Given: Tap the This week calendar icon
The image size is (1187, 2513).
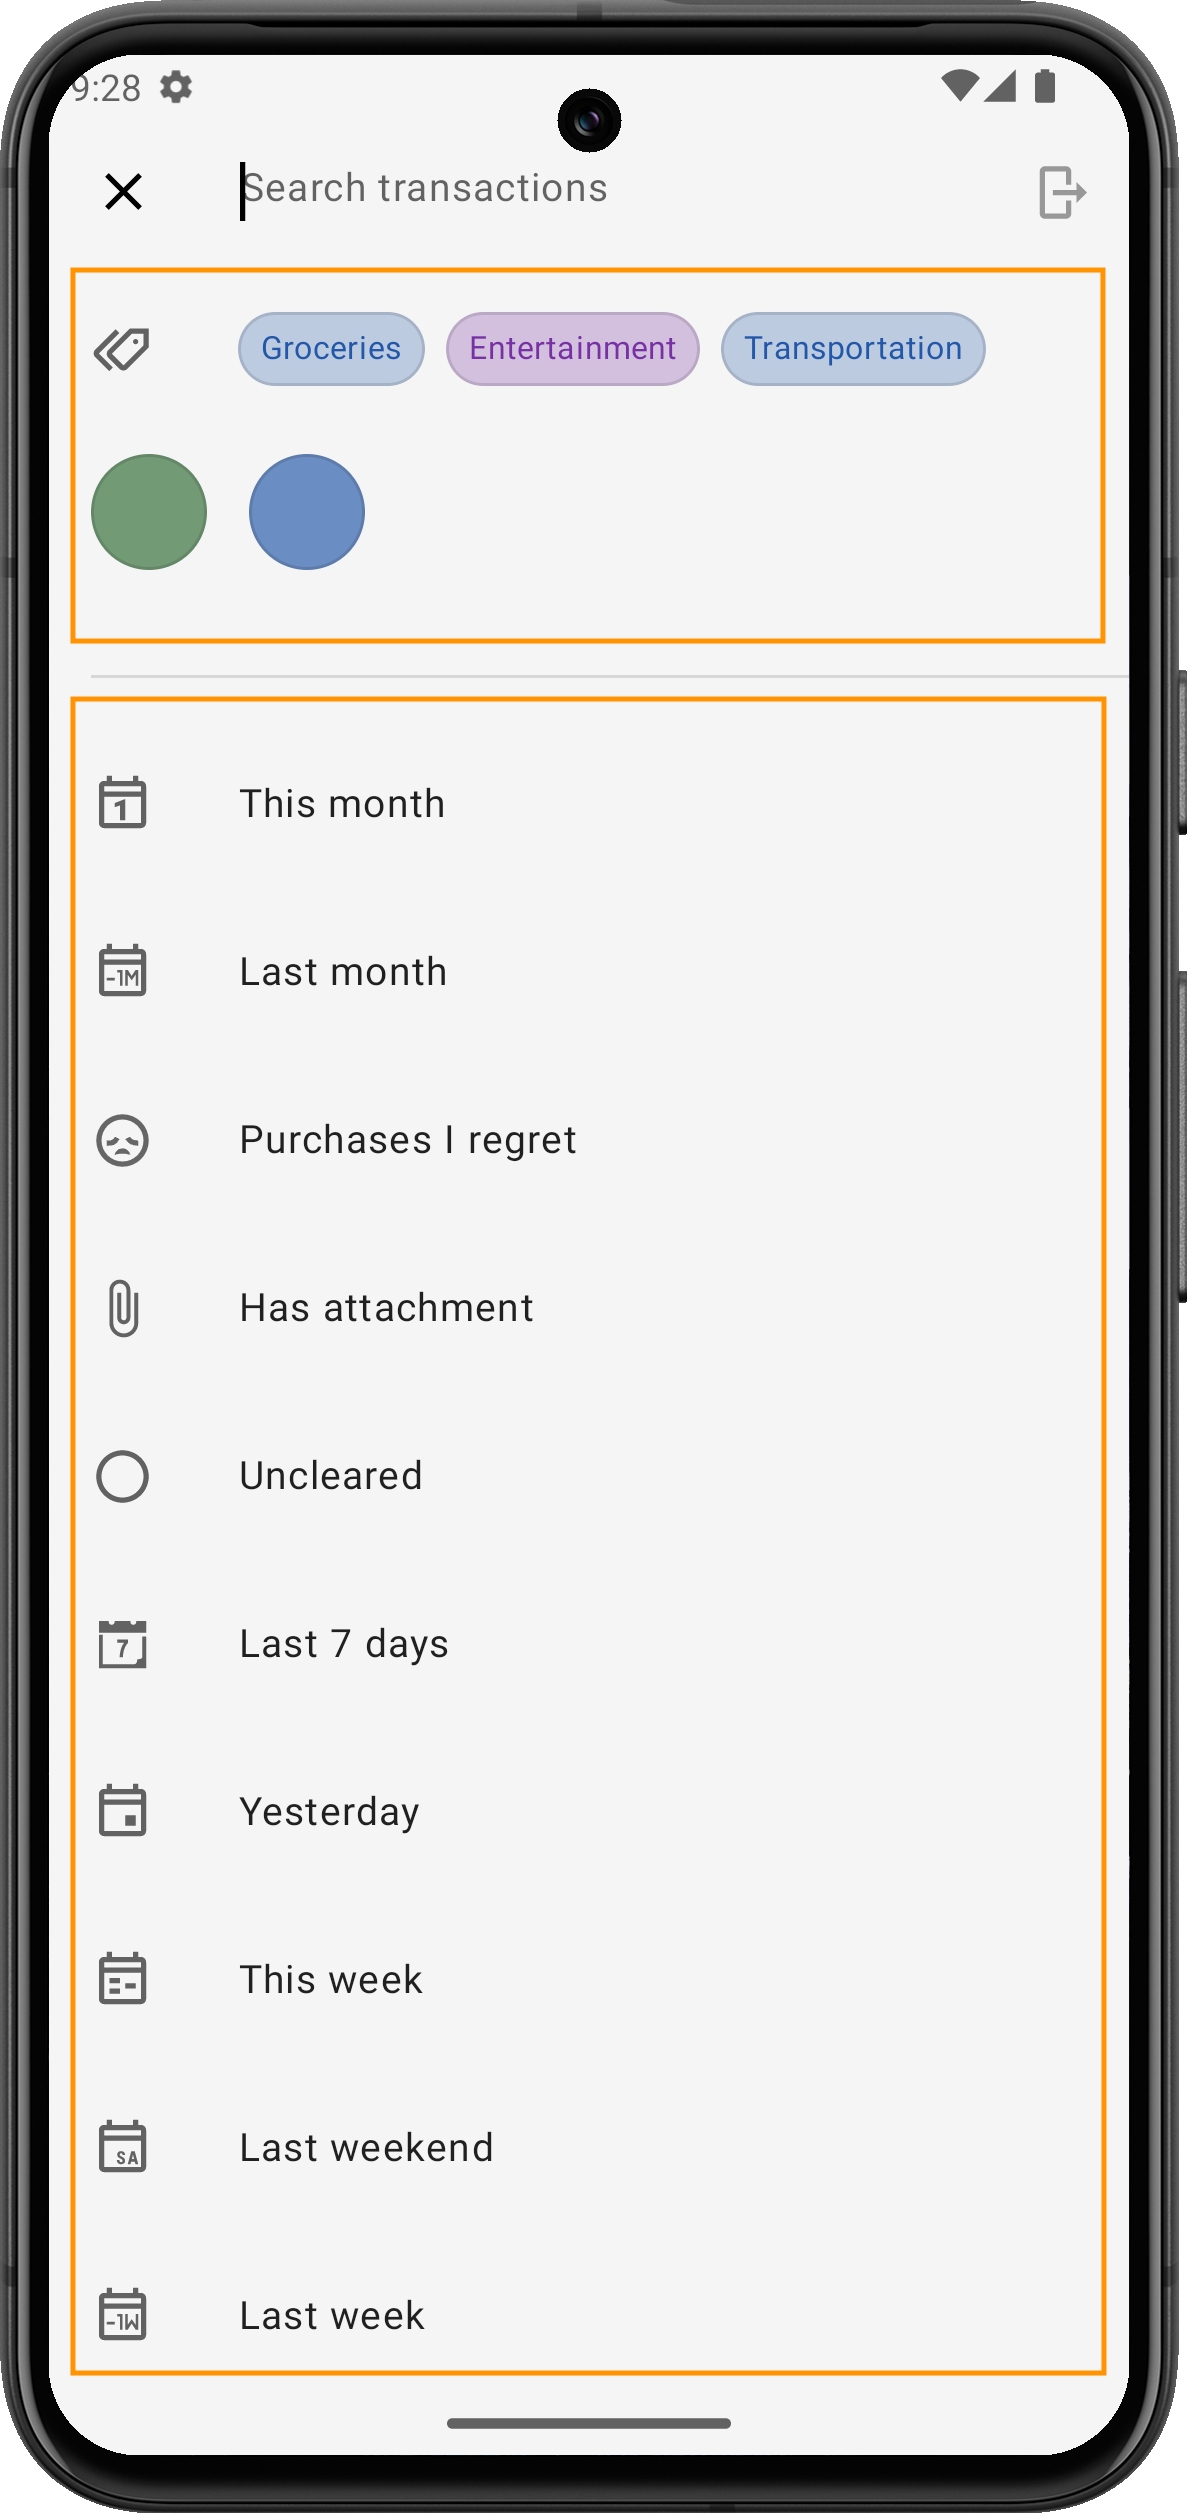Looking at the screenshot, I should click(x=123, y=1980).
